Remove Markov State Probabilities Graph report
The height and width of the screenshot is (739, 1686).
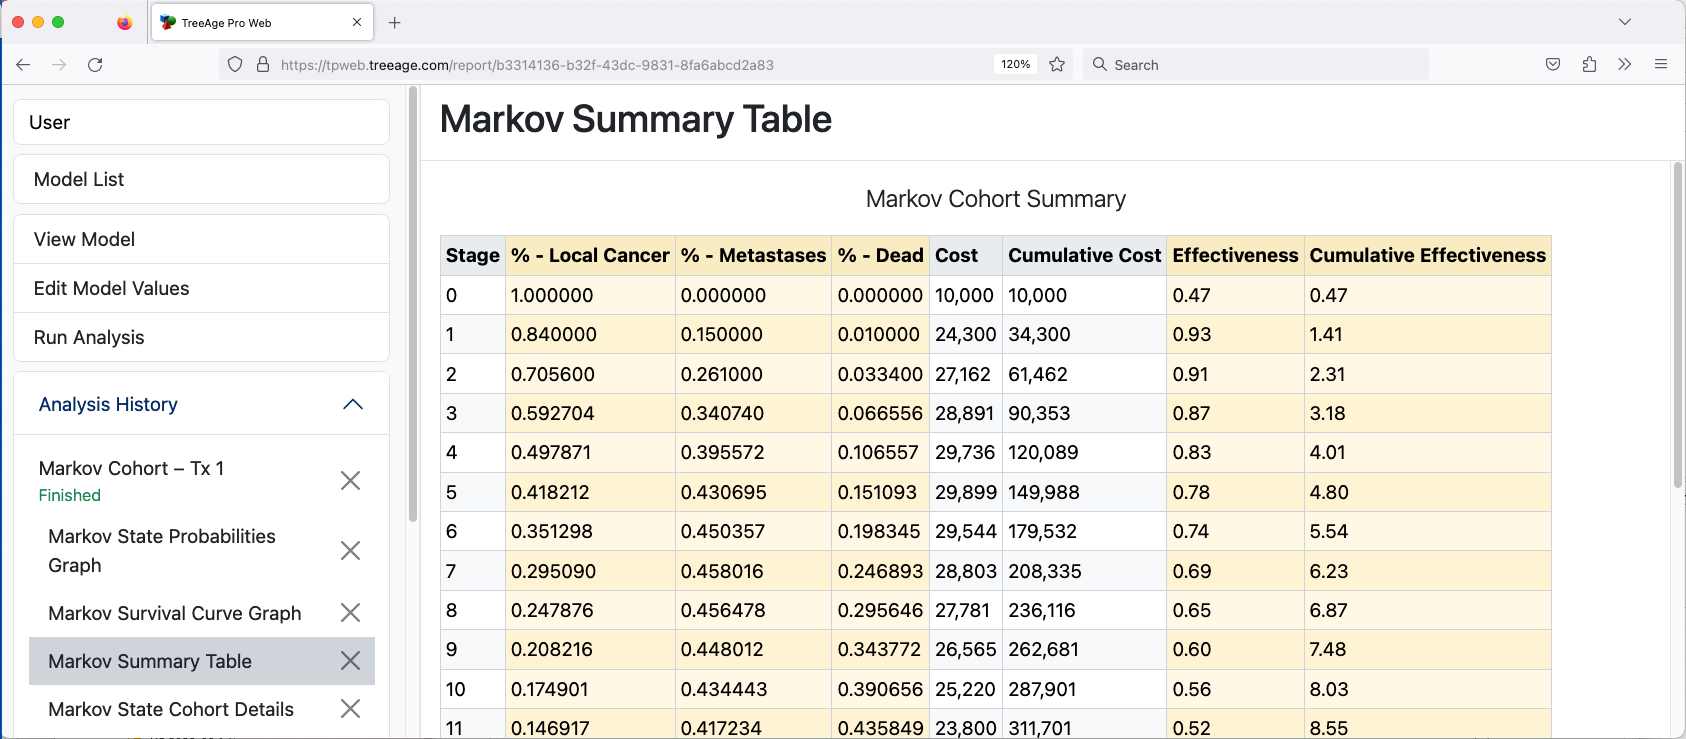(x=350, y=550)
